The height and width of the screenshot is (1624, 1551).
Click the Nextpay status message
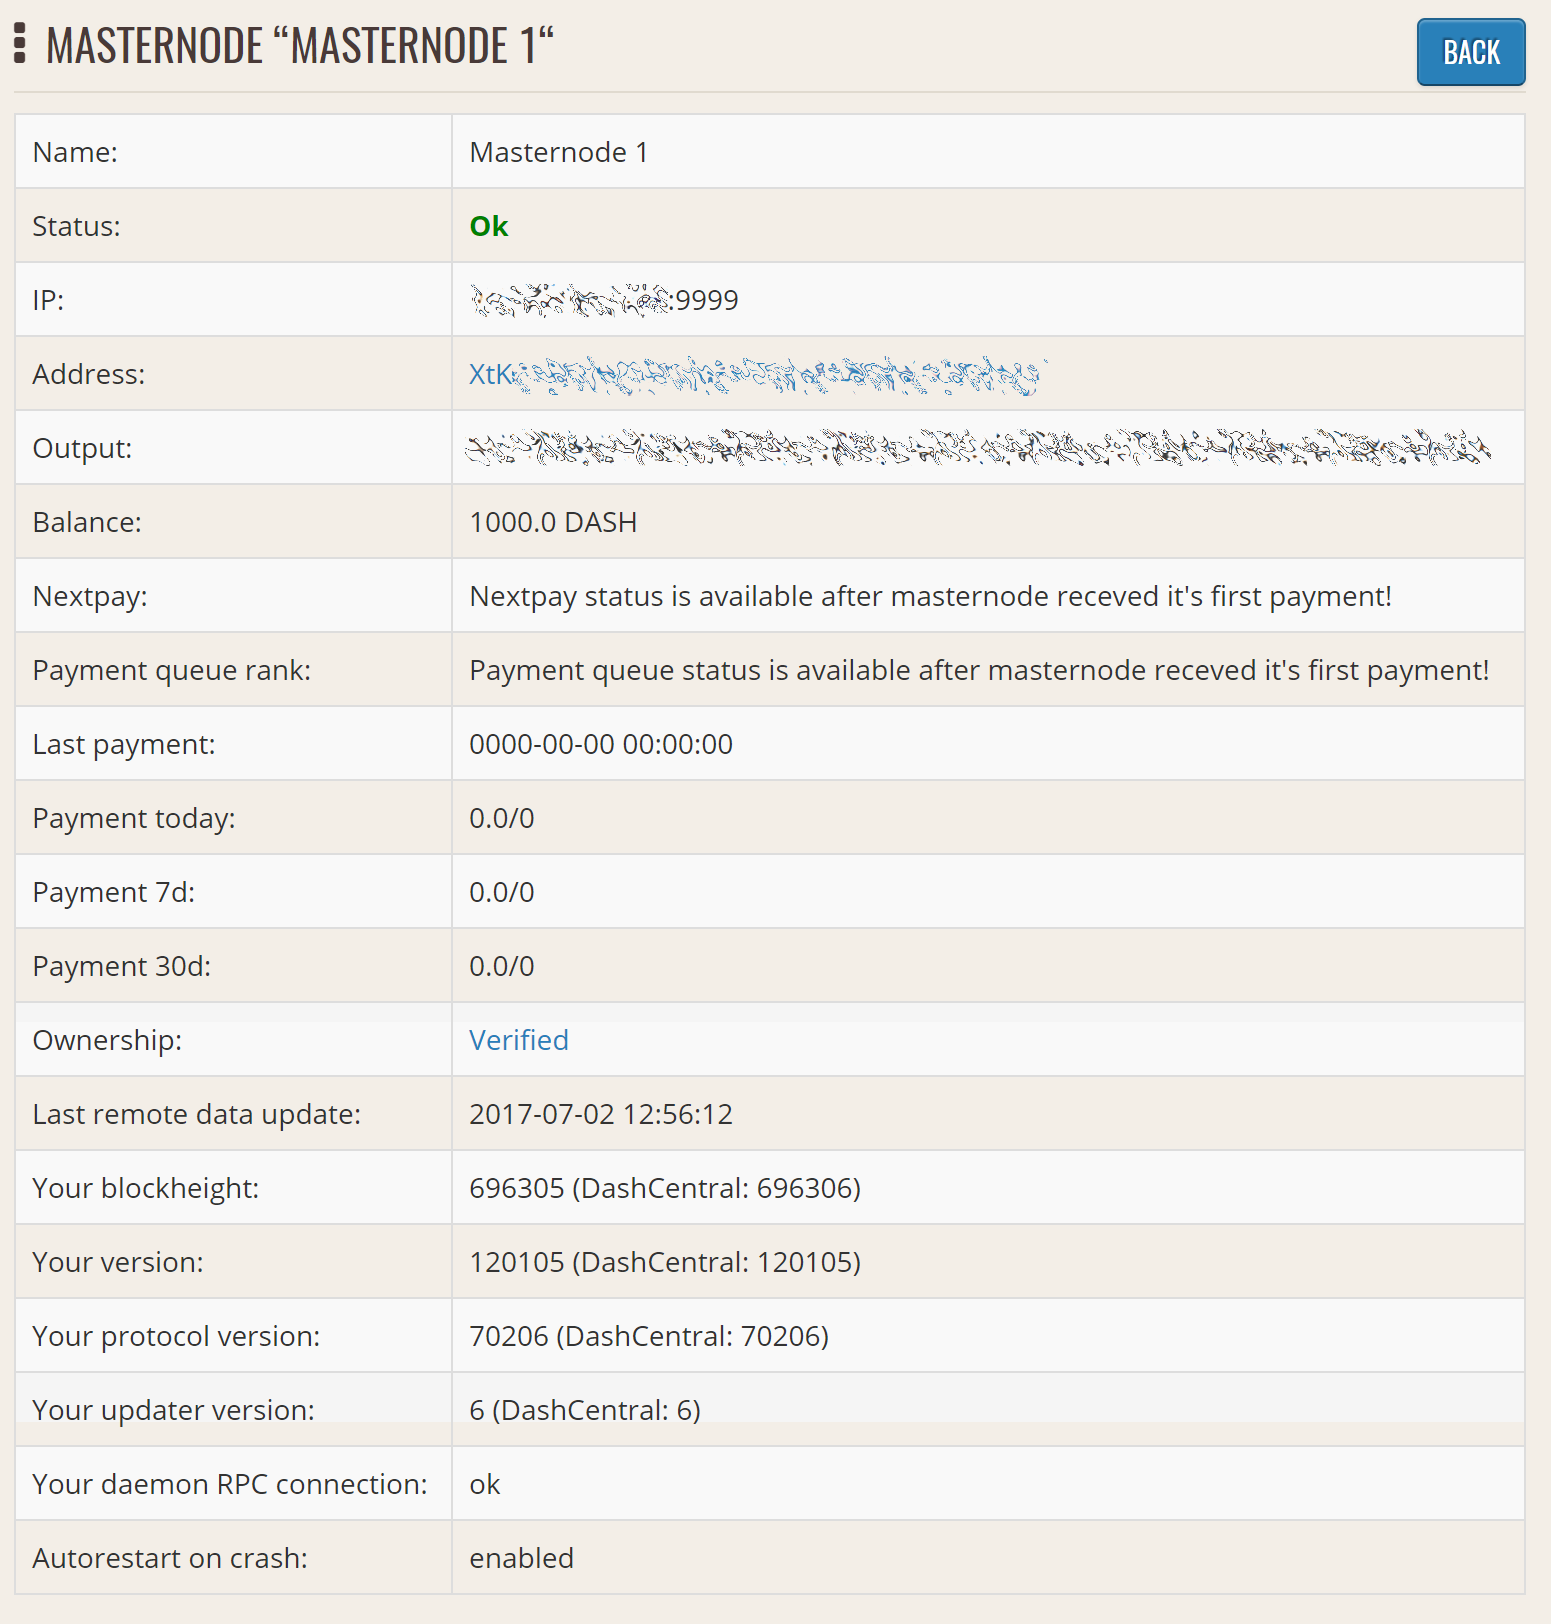[x=930, y=597]
